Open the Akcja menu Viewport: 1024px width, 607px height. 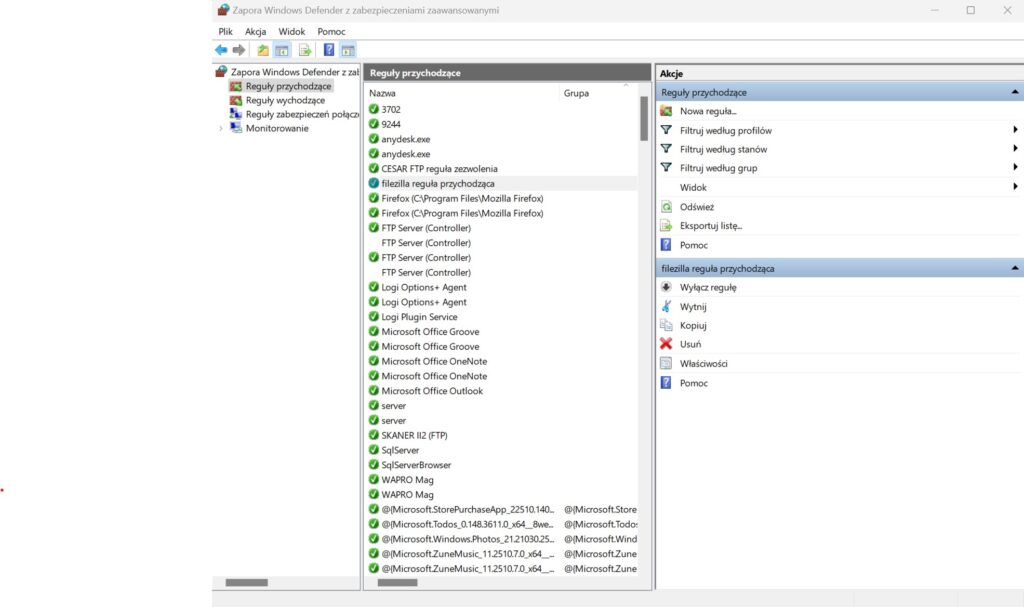coord(255,31)
